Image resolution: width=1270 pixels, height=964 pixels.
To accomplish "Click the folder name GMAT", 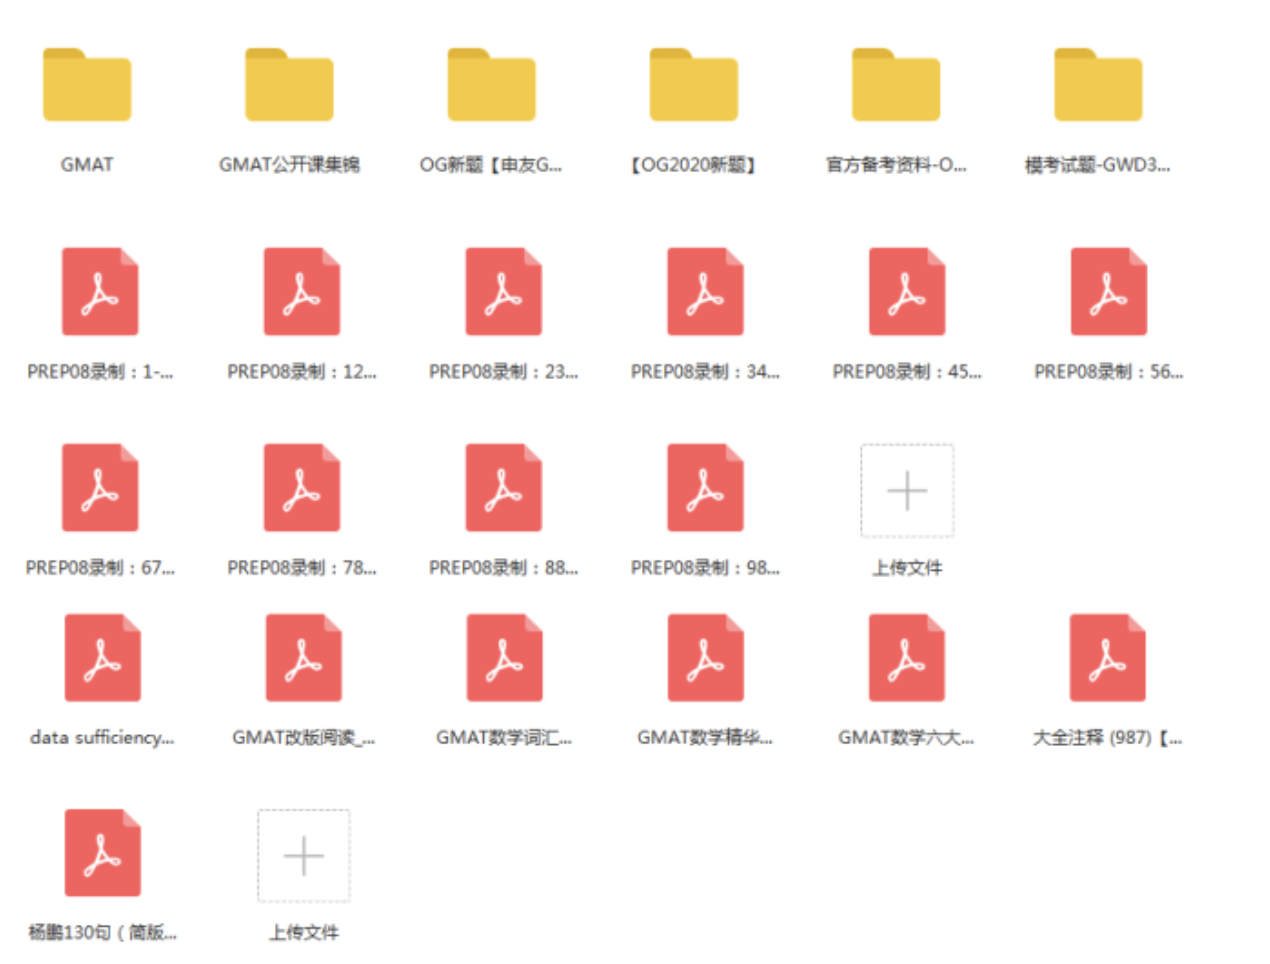I will pos(87,165).
